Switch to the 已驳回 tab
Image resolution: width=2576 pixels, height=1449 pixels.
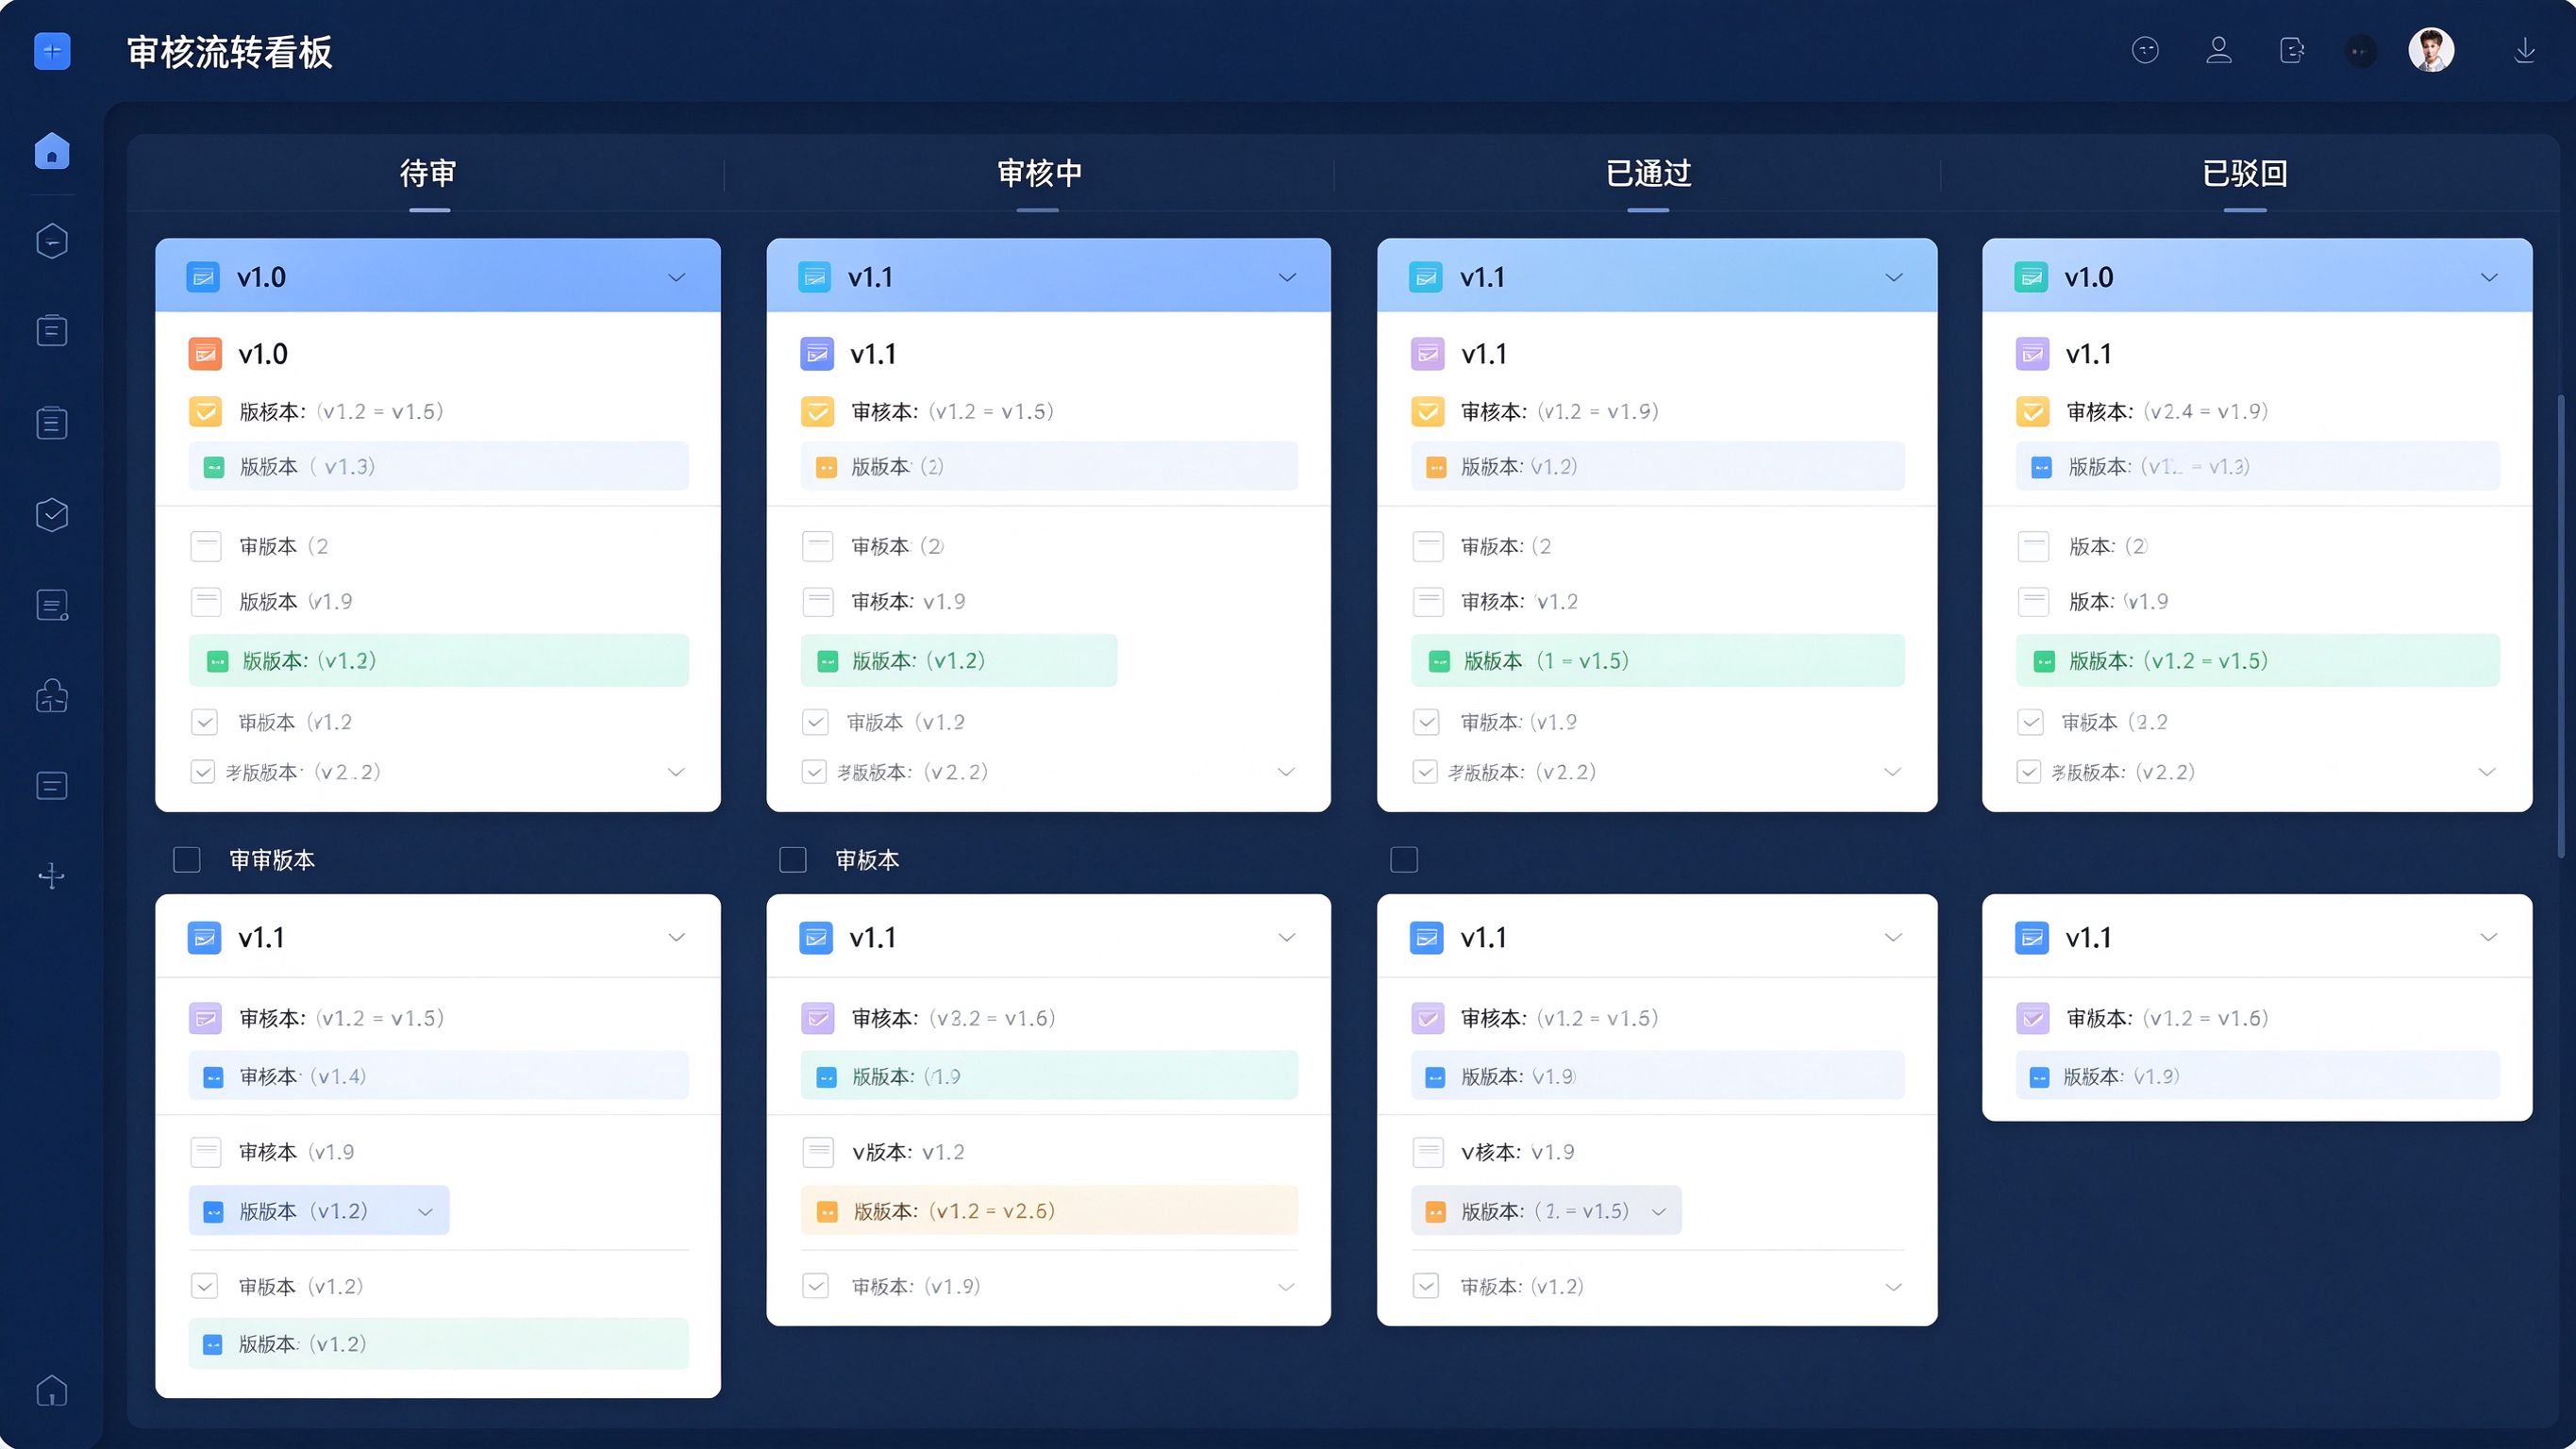pos(2245,174)
